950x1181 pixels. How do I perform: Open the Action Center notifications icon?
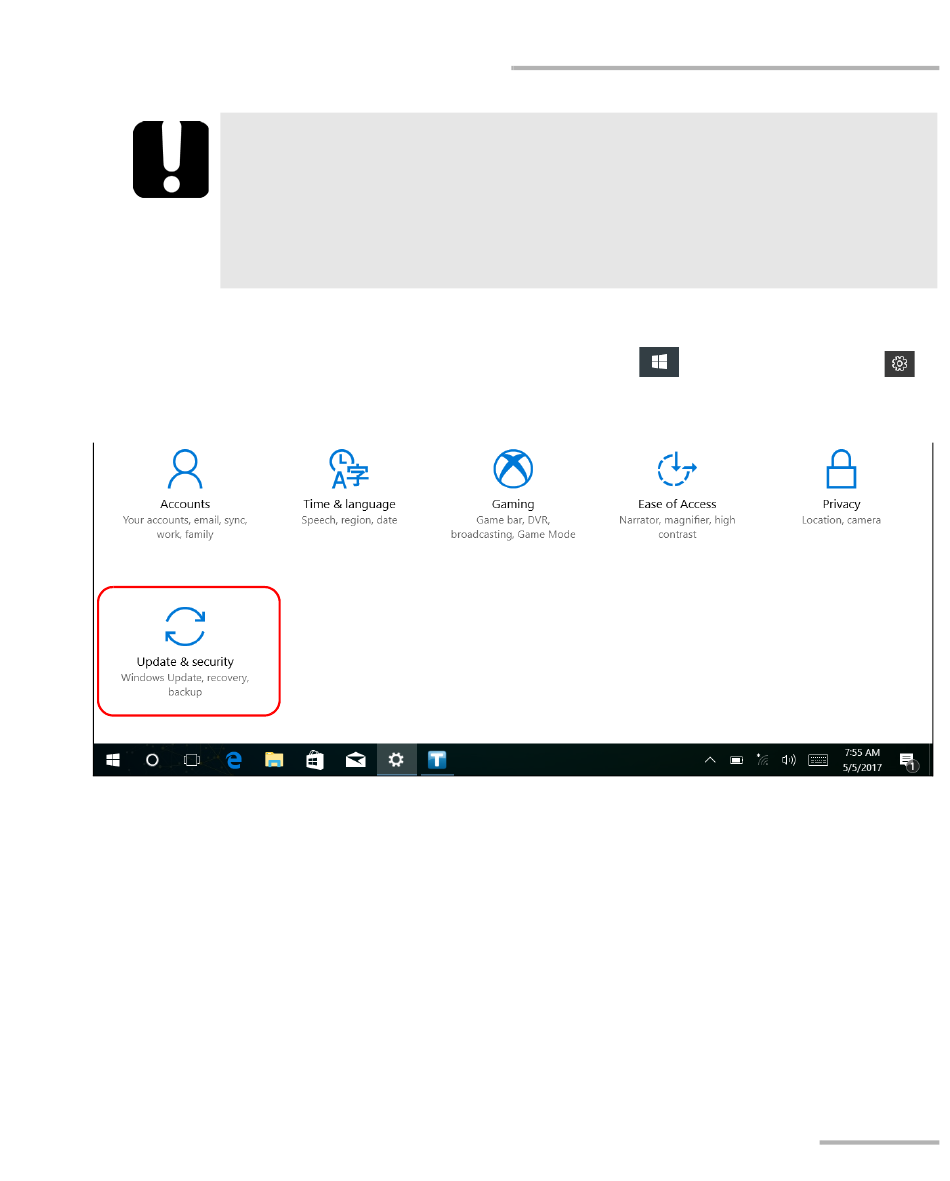(909, 761)
